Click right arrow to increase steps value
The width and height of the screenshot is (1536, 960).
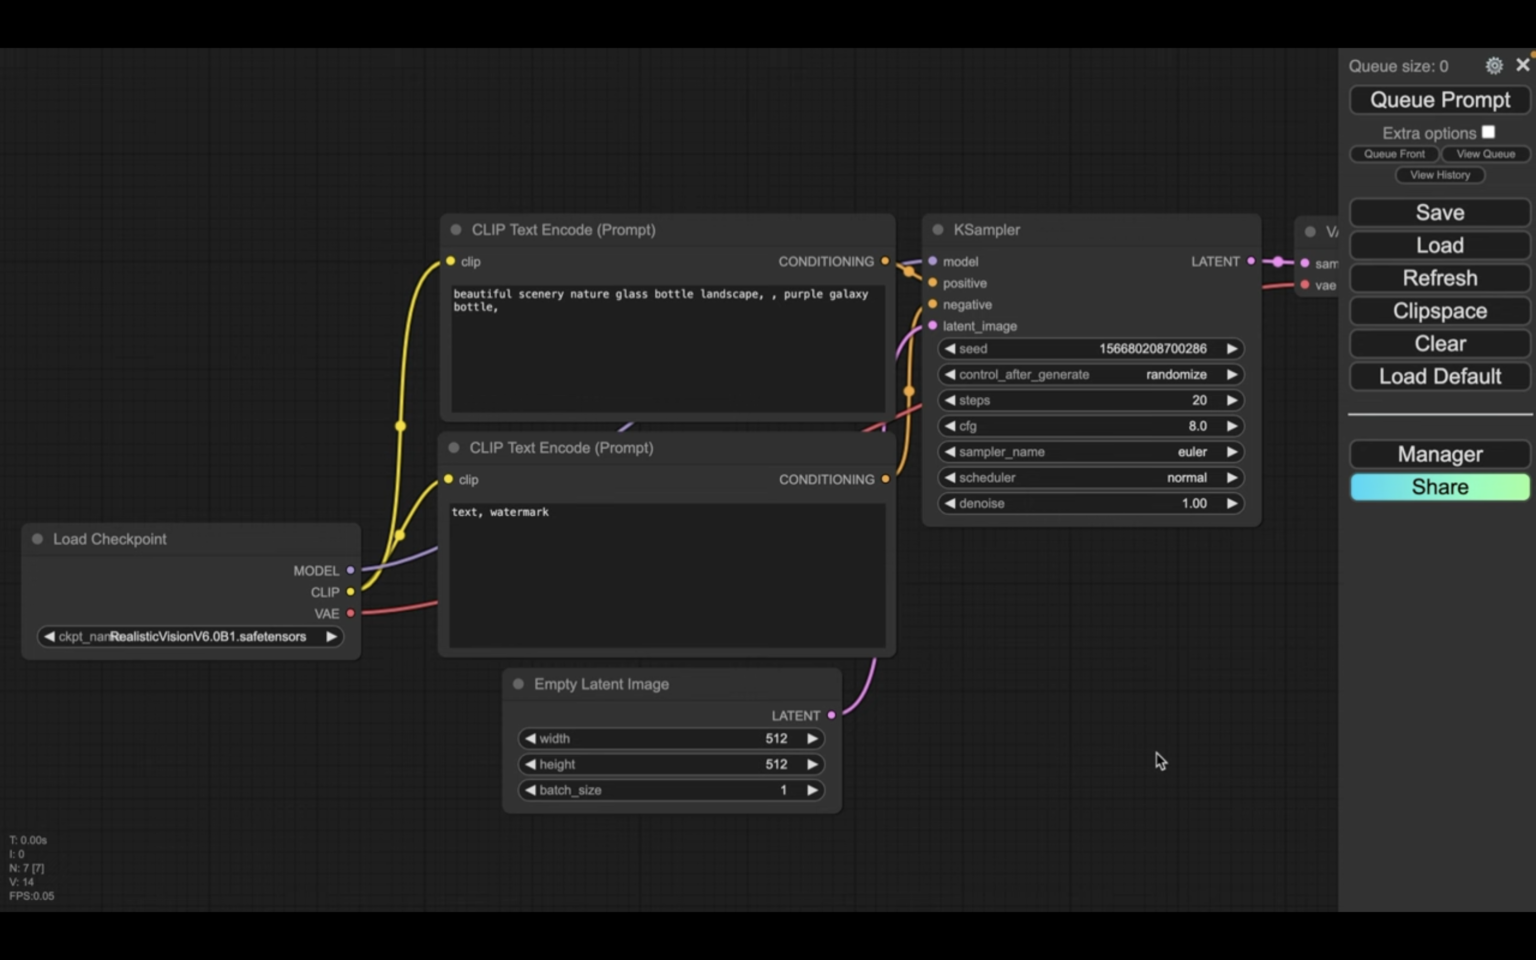1232,400
